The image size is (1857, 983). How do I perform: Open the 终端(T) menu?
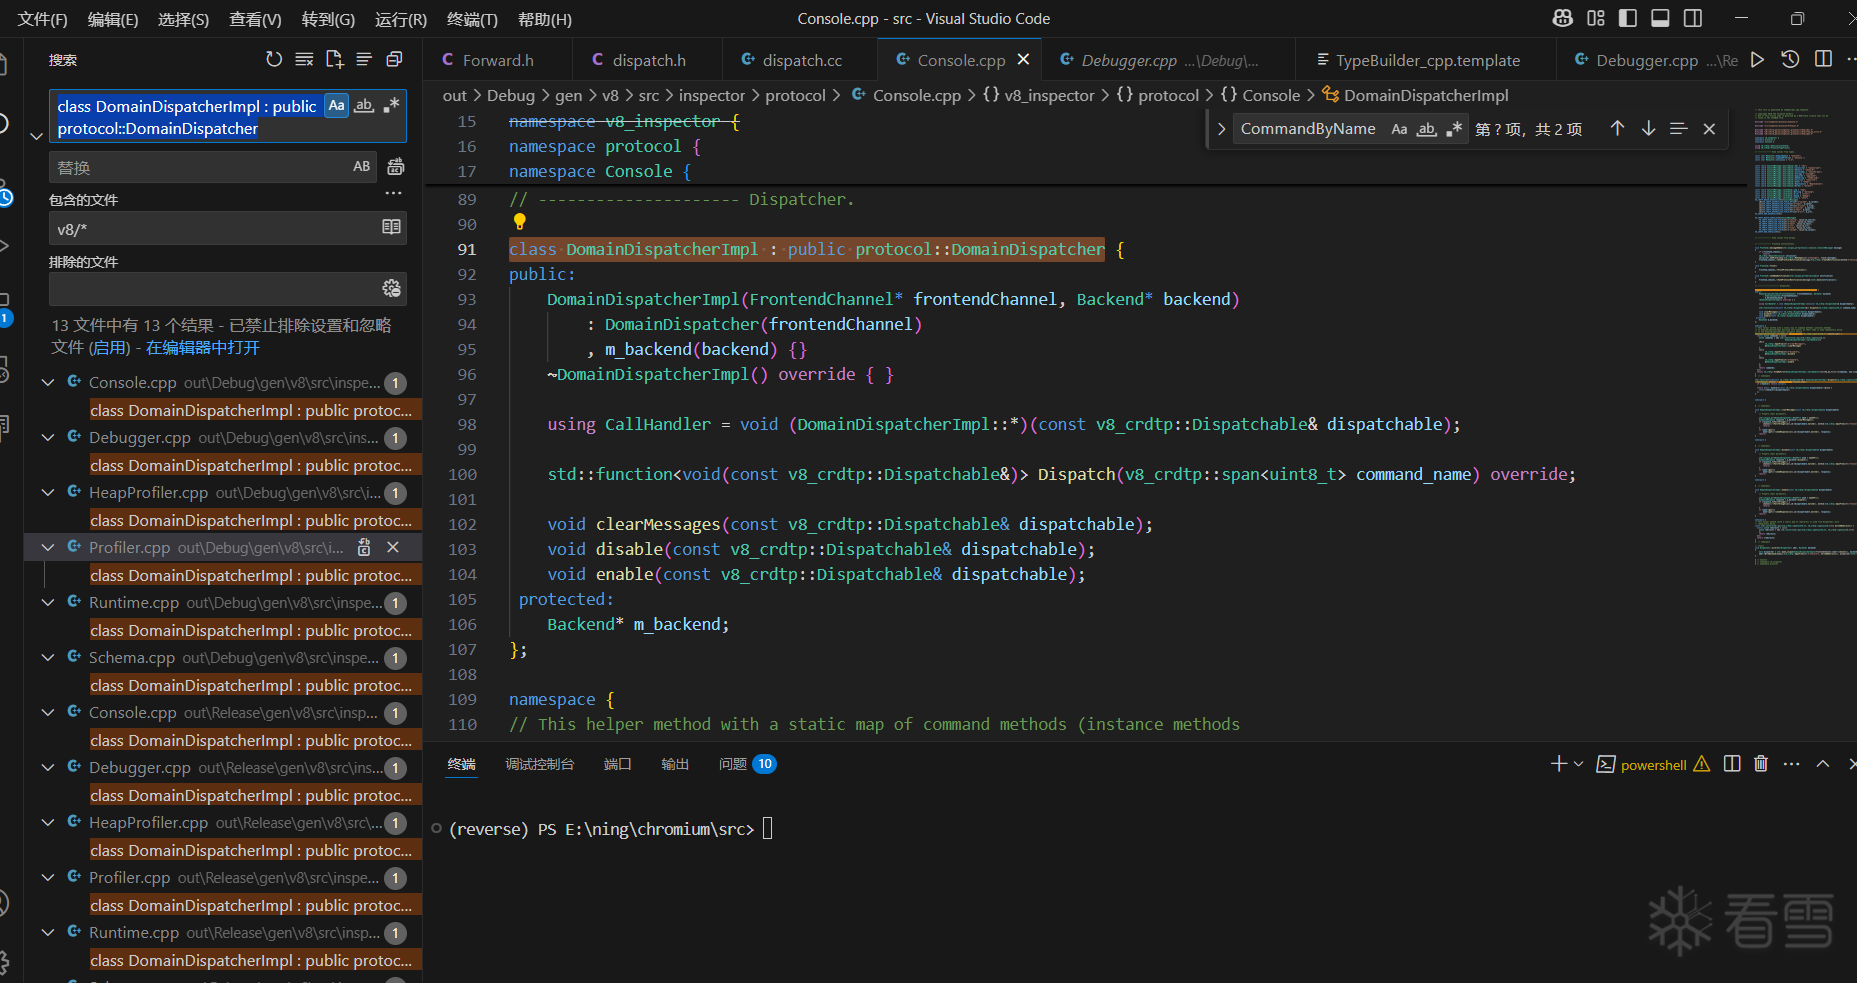[x=472, y=19]
